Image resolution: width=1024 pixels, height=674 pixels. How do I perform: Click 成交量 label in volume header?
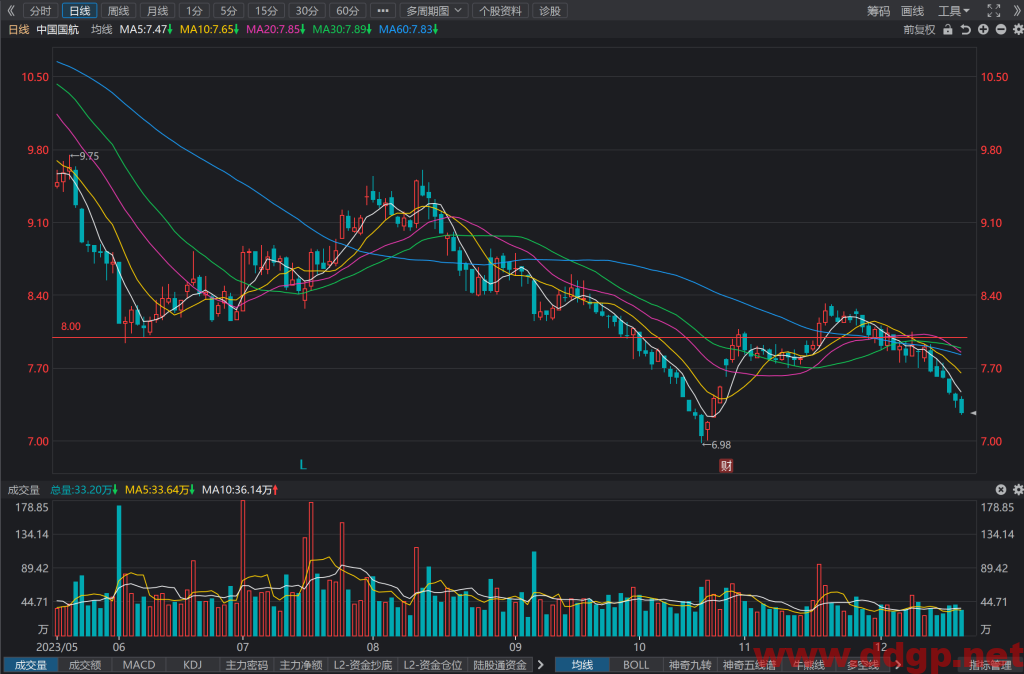coord(24,489)
